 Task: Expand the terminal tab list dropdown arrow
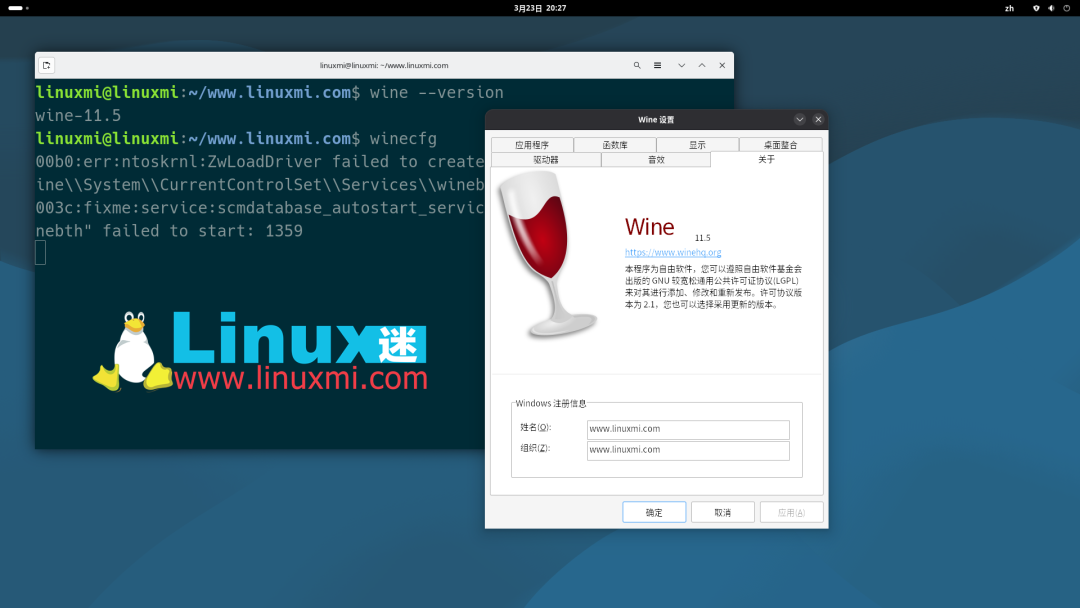(x=681, y=64)
